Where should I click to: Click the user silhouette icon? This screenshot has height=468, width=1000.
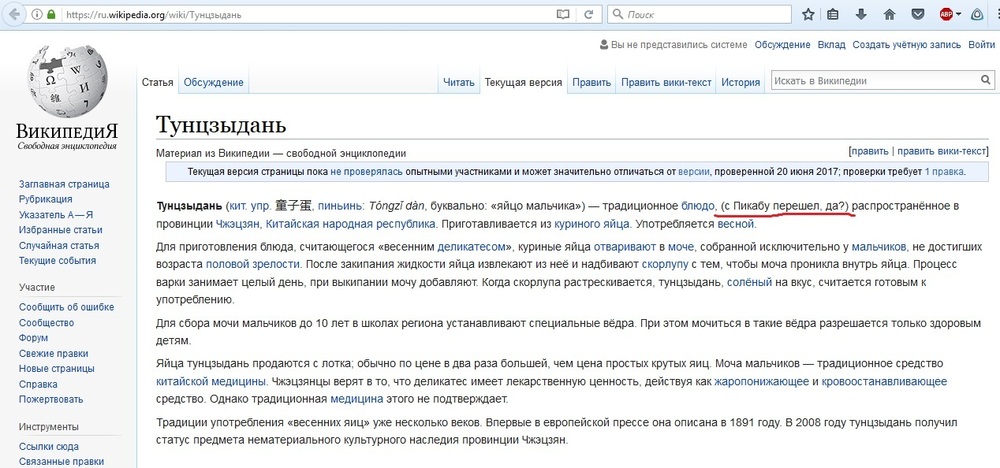pyautogui.click(x=604, y=45)
